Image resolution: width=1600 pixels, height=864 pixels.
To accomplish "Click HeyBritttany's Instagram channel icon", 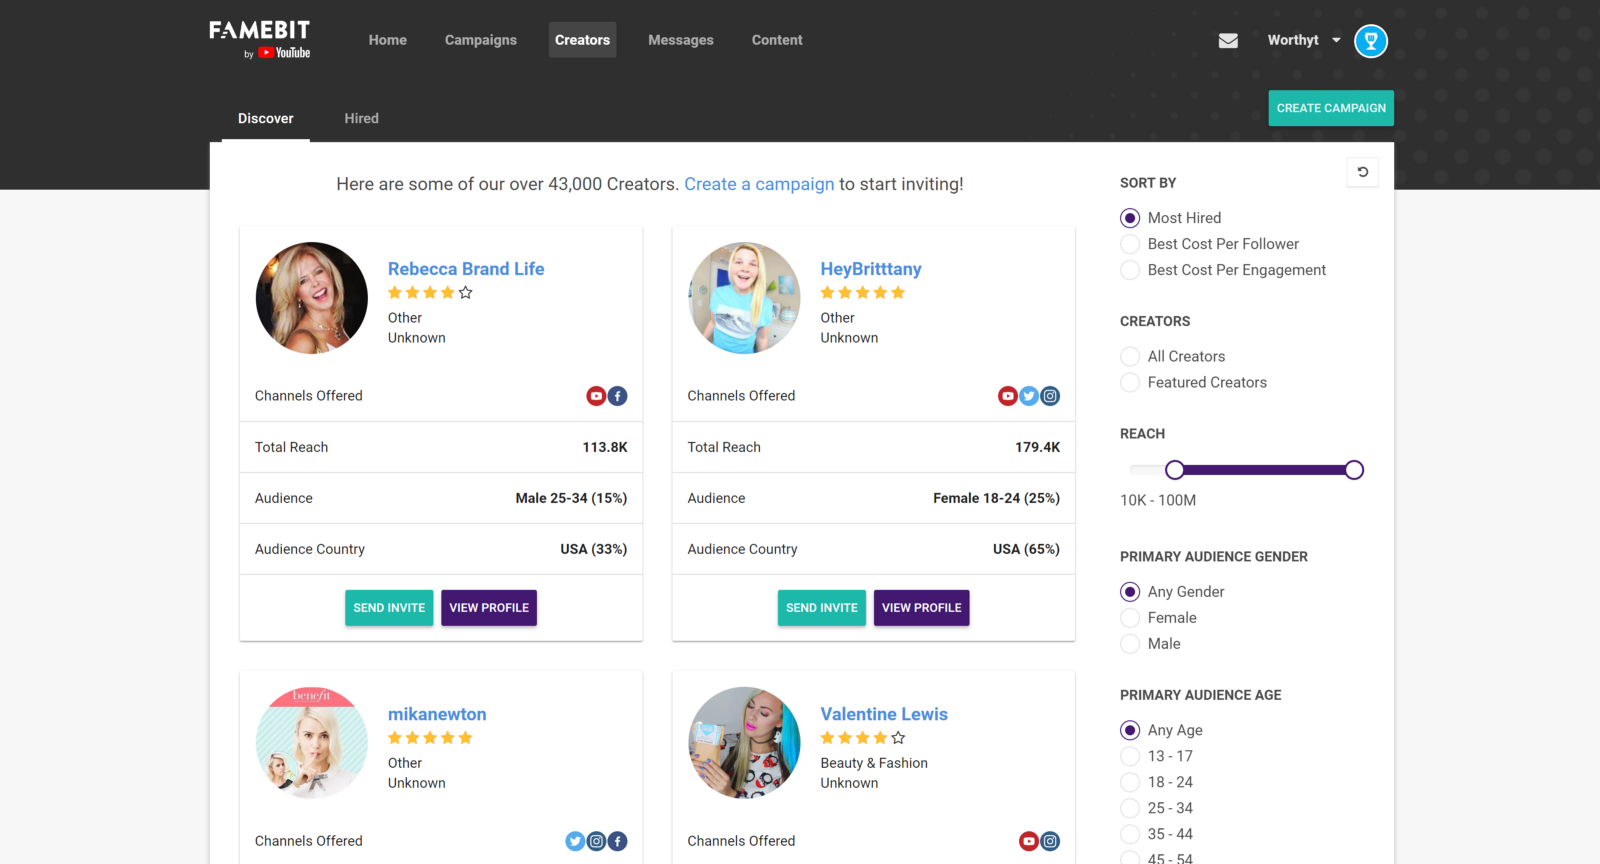I will tap(1050, 396).
